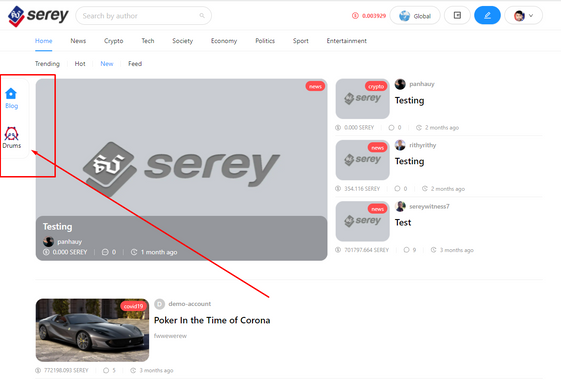The image size is (561, 380).
Task: Click the wallet icon button
Action: tap(457, 16)
